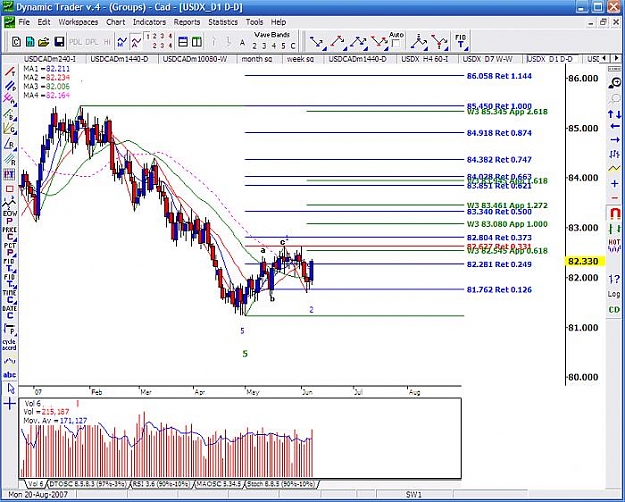Select the trend line T tool
This screenshot has height=502, width=625.
point(10,72)
